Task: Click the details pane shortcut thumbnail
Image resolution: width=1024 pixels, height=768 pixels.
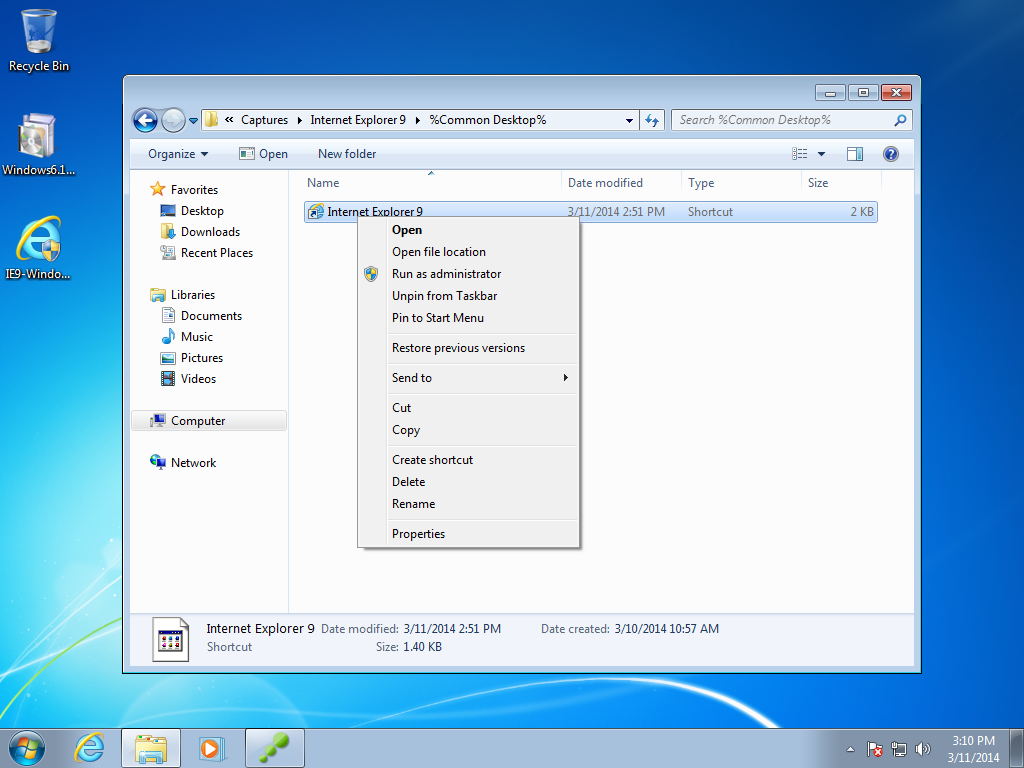Action: pos(170,639)
